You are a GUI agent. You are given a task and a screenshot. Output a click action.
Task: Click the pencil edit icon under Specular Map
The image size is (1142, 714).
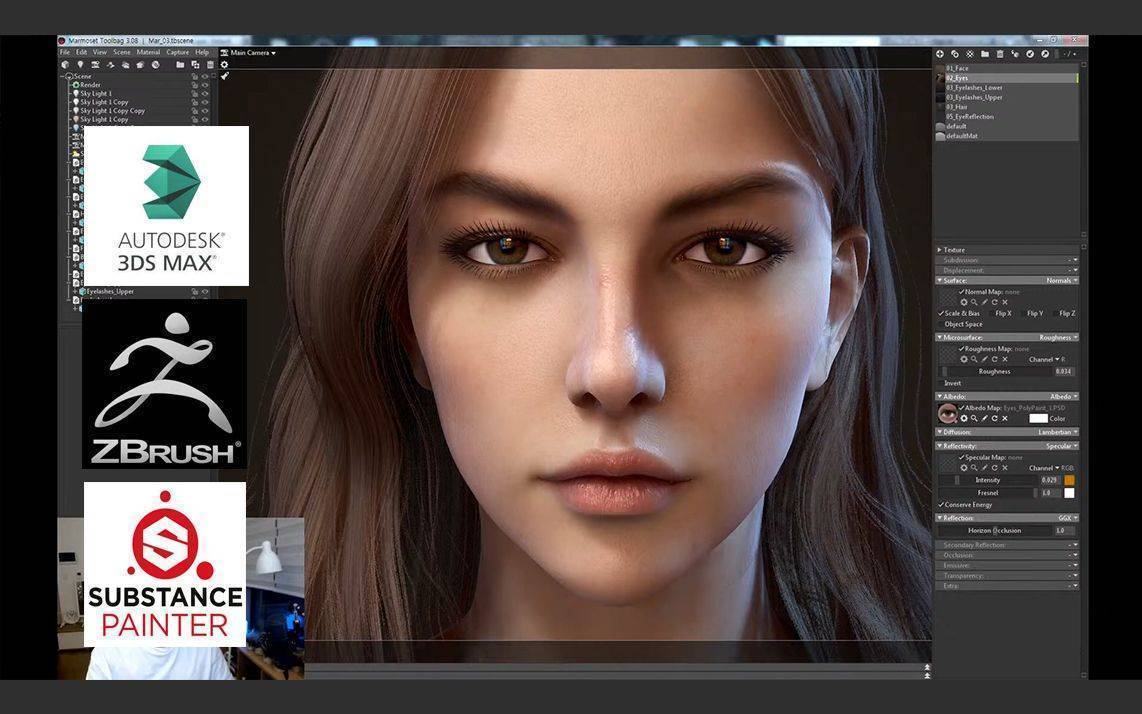click(x=984, y=467)
